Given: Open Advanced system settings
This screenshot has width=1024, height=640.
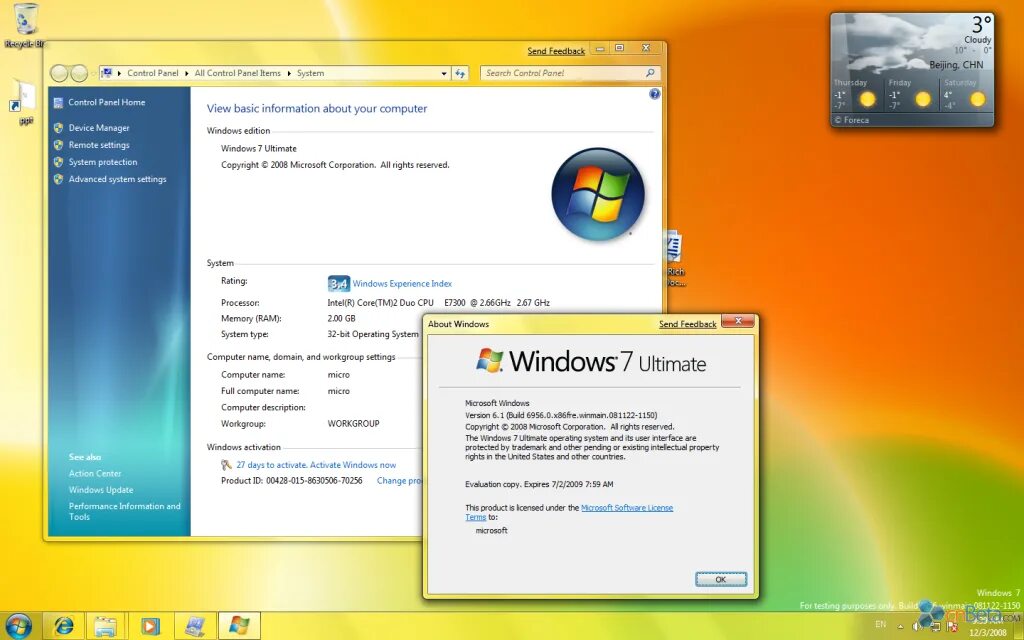Looking at the screenshot, I should click(118, 179).
